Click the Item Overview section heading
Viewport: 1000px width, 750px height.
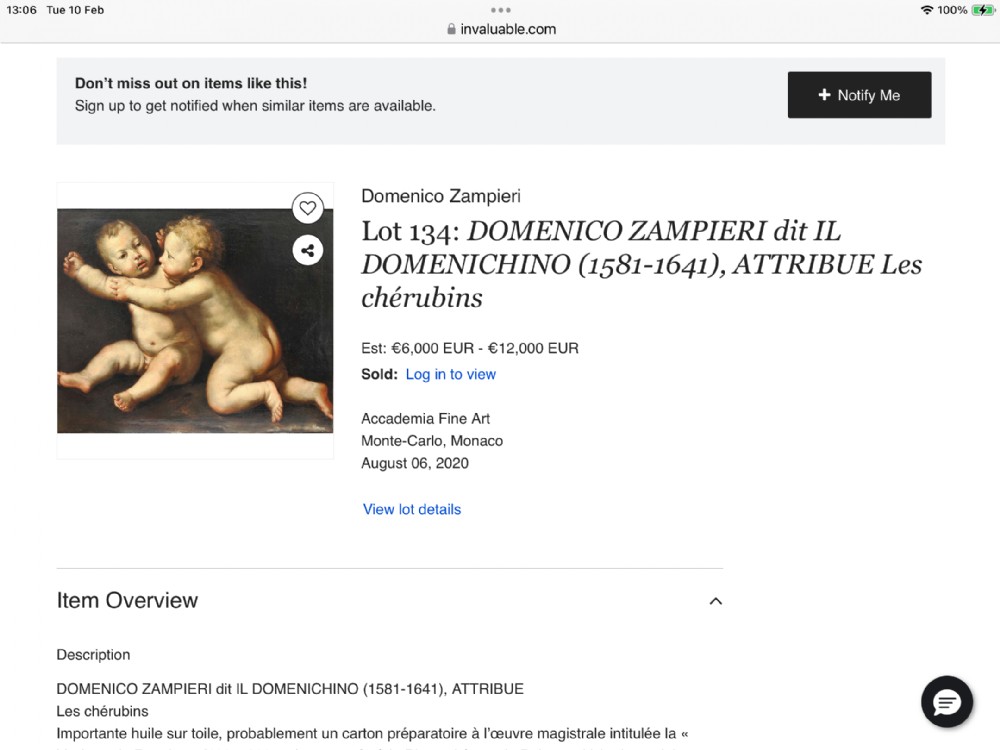point(128,601)
